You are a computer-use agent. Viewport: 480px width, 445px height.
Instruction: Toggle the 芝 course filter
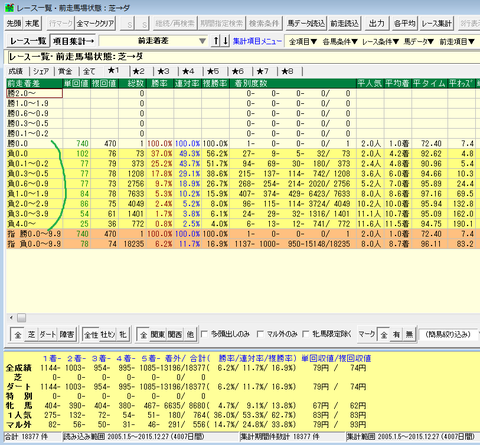[31, 334]
